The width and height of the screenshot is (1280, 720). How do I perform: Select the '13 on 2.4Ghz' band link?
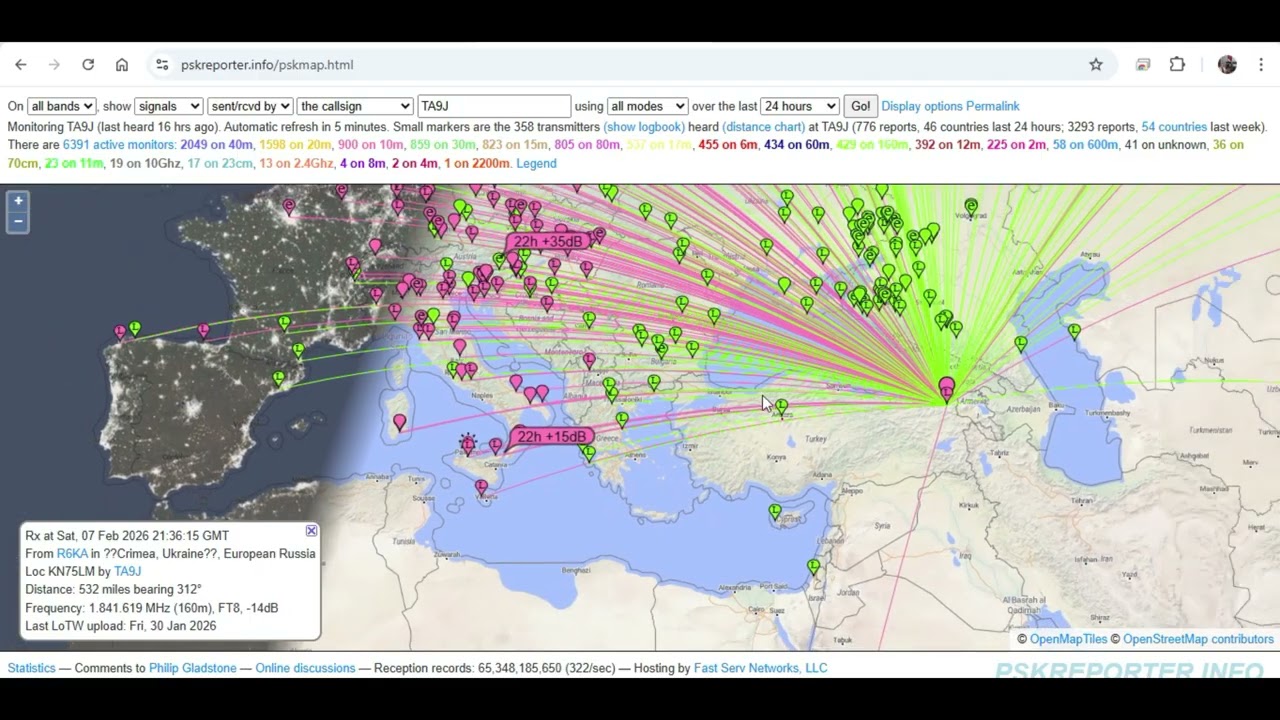[296, 163]
